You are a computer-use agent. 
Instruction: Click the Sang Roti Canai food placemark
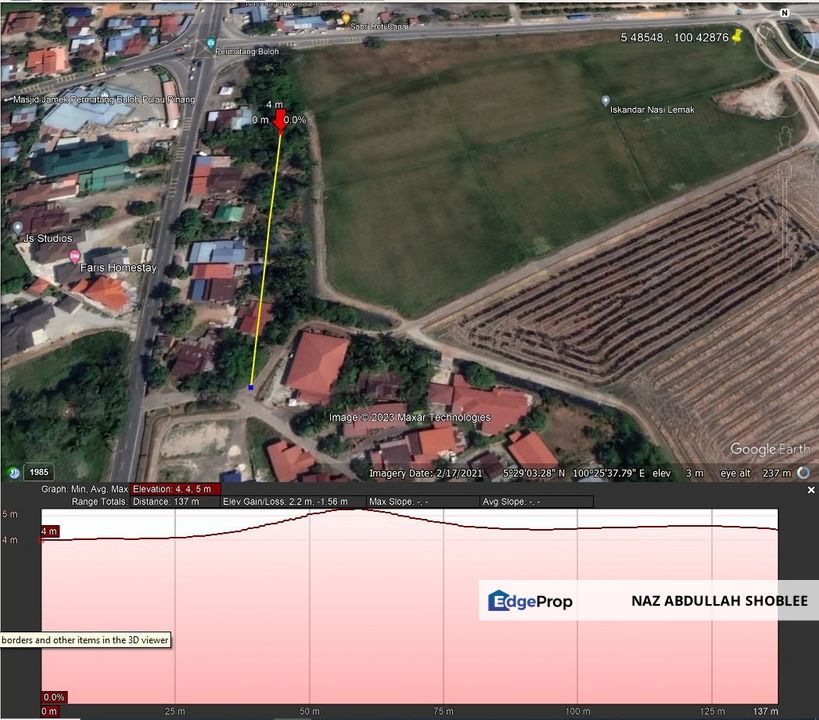pos(347,17)
